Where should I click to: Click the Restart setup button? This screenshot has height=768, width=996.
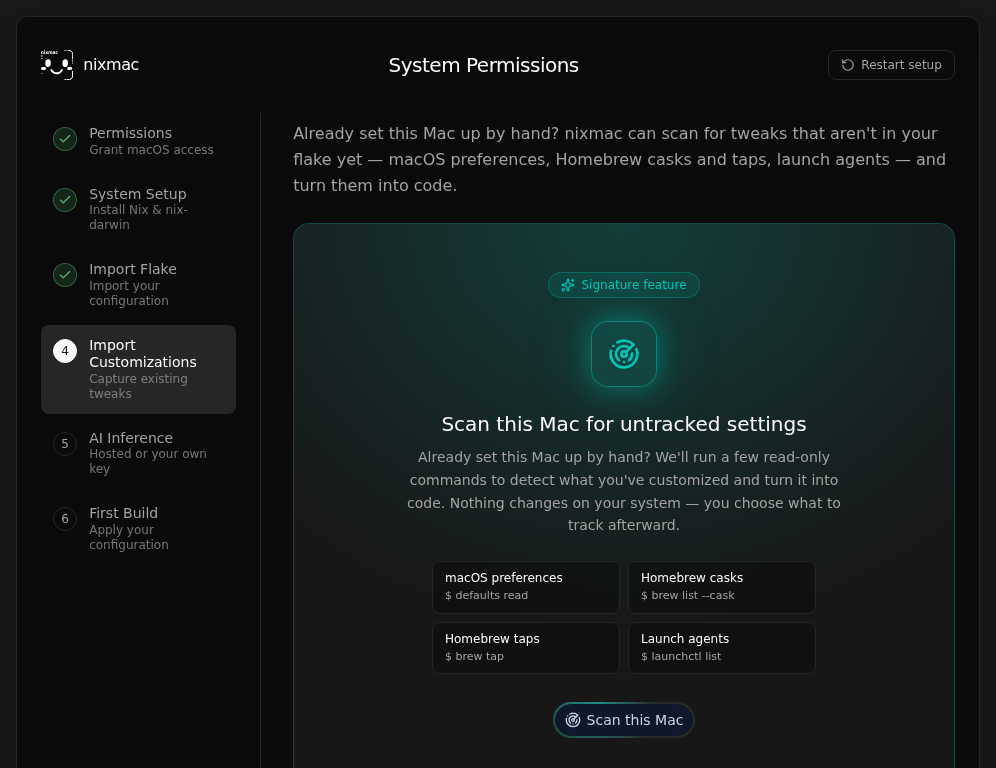[x=891, y=65]
